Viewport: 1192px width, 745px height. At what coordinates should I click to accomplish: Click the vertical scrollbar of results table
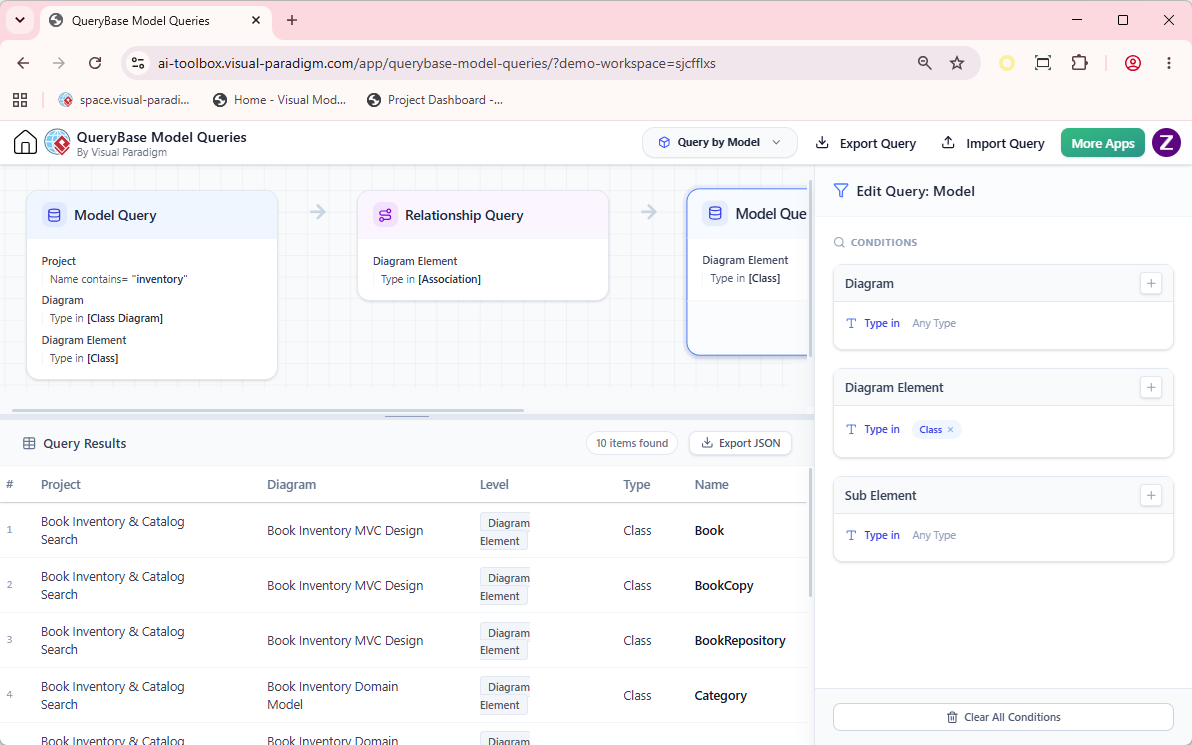coord(810,532)
